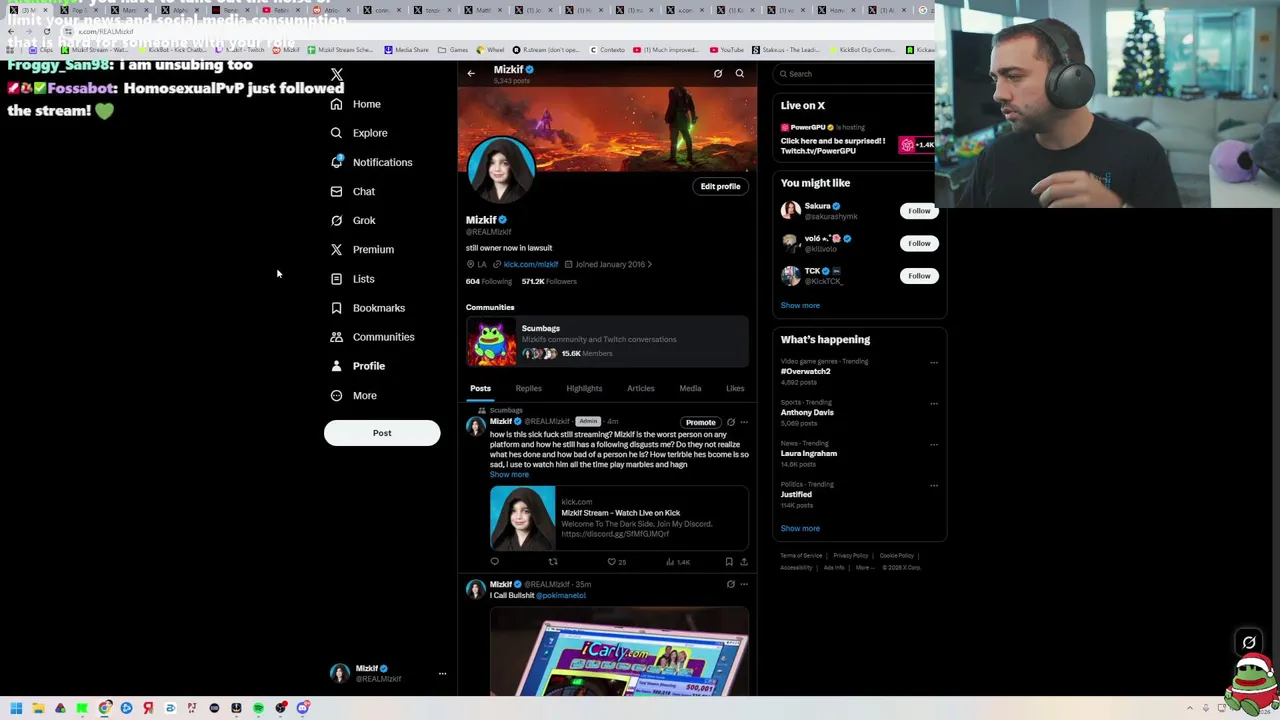The width and height of the screenshot is (1280, 720).
Task: Click Promote on the 4m post
Action: [x=700, y=422]
